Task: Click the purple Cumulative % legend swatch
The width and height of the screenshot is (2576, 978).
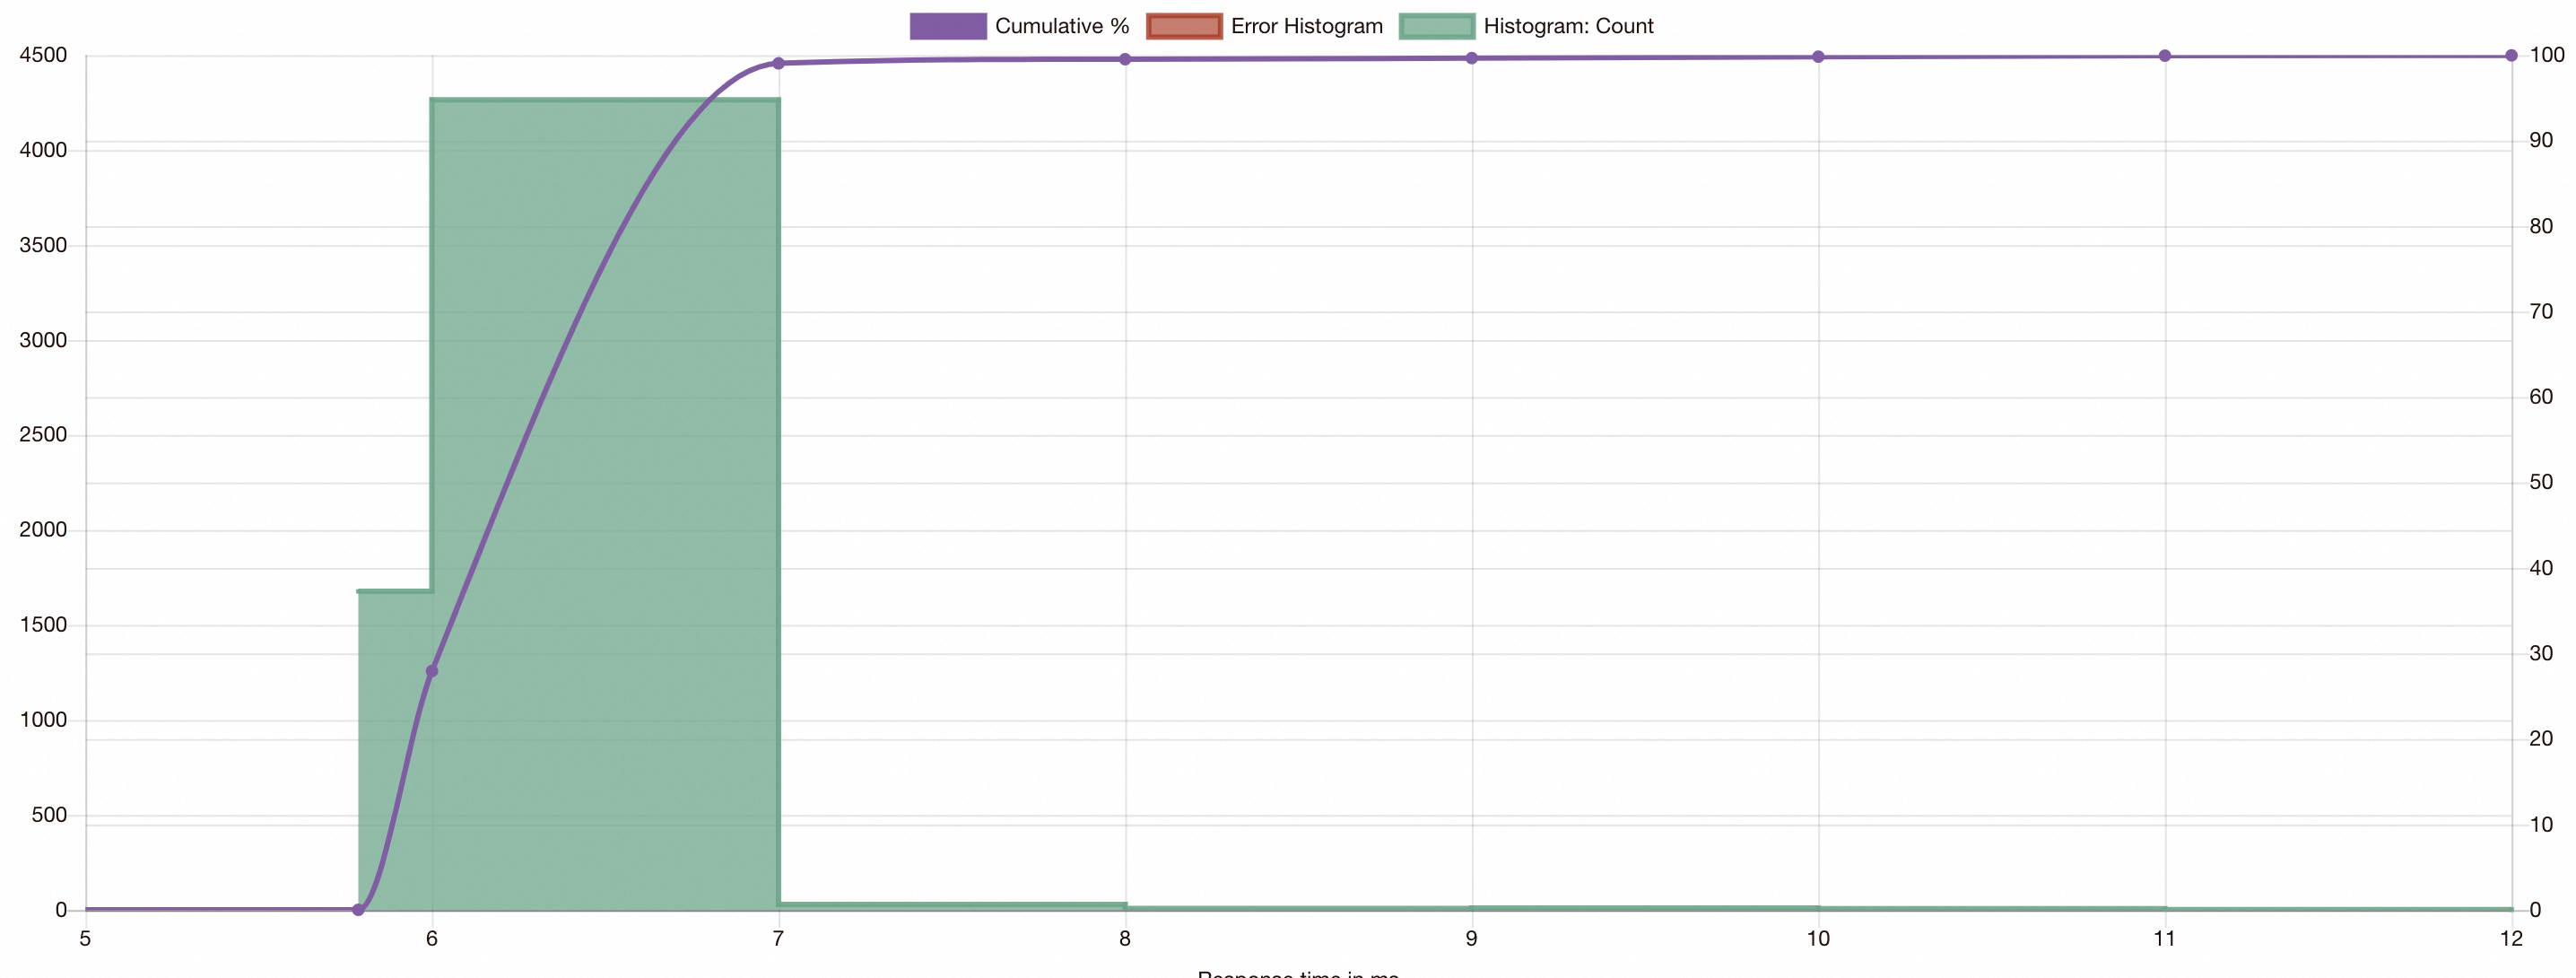Action: (x=947, y=26)
